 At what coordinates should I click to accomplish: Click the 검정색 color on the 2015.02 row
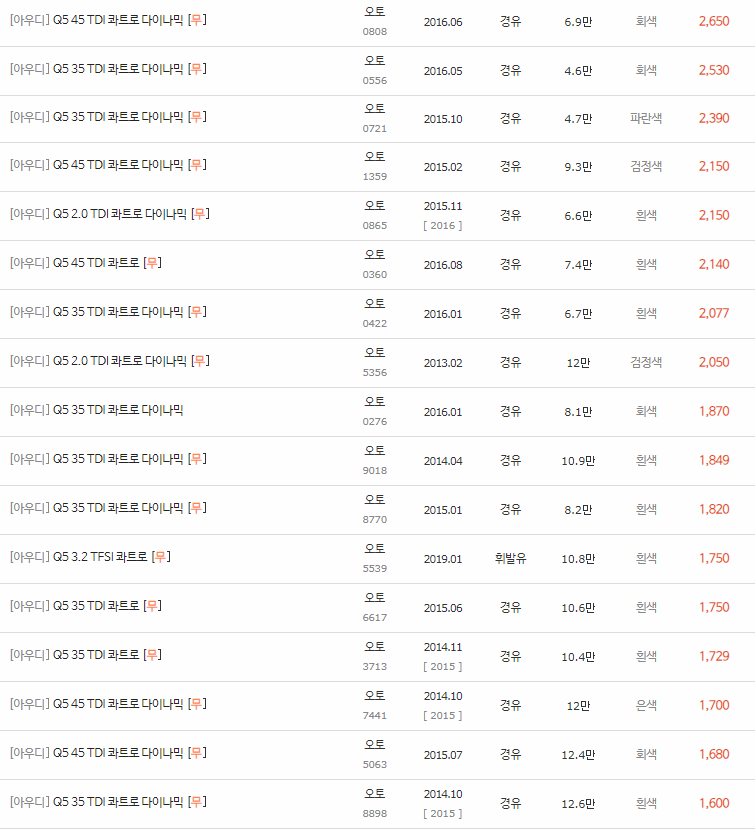click(646, 166)
